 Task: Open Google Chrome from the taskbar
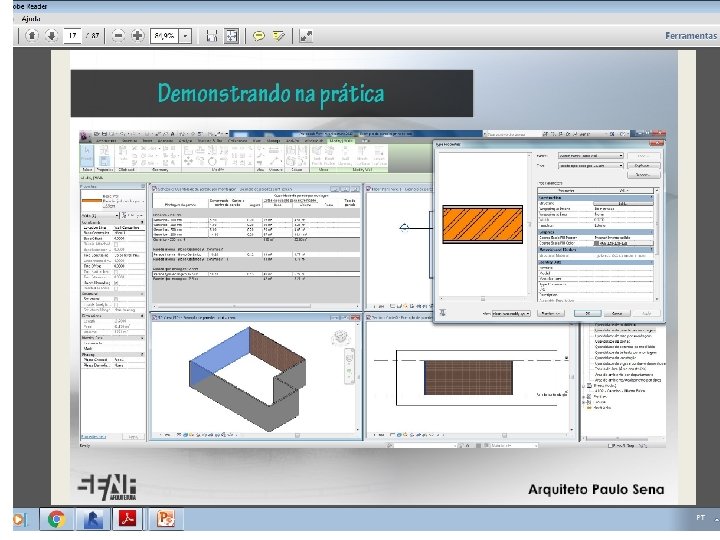56,519
